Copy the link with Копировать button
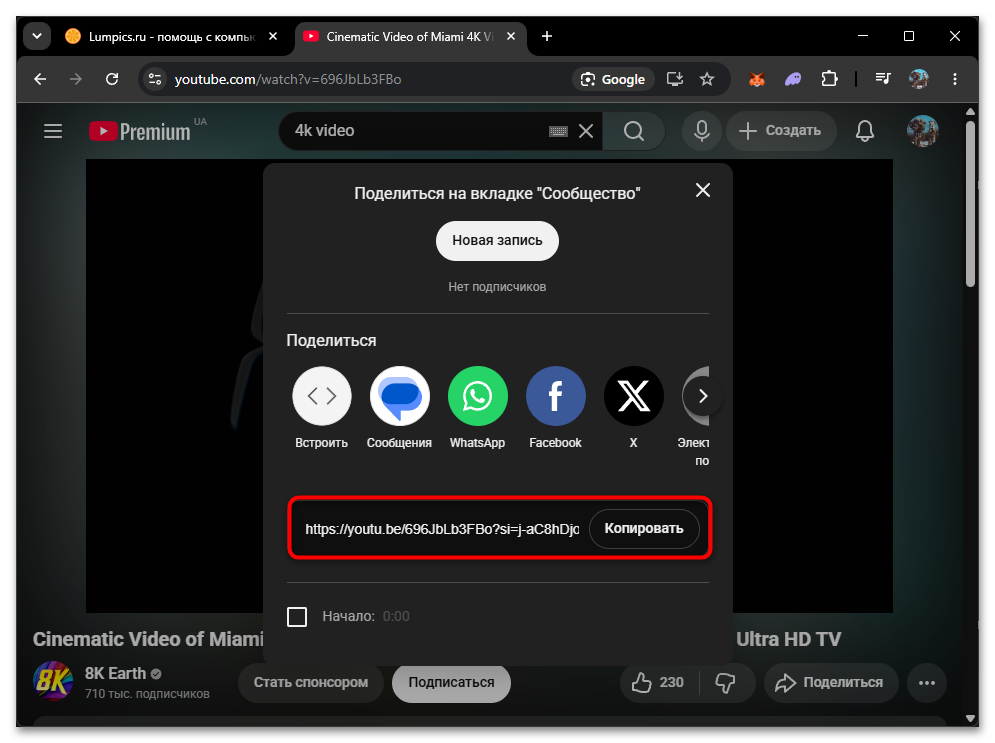The width and height of the screenshot is (995, 743). click(x=644, y=529)
